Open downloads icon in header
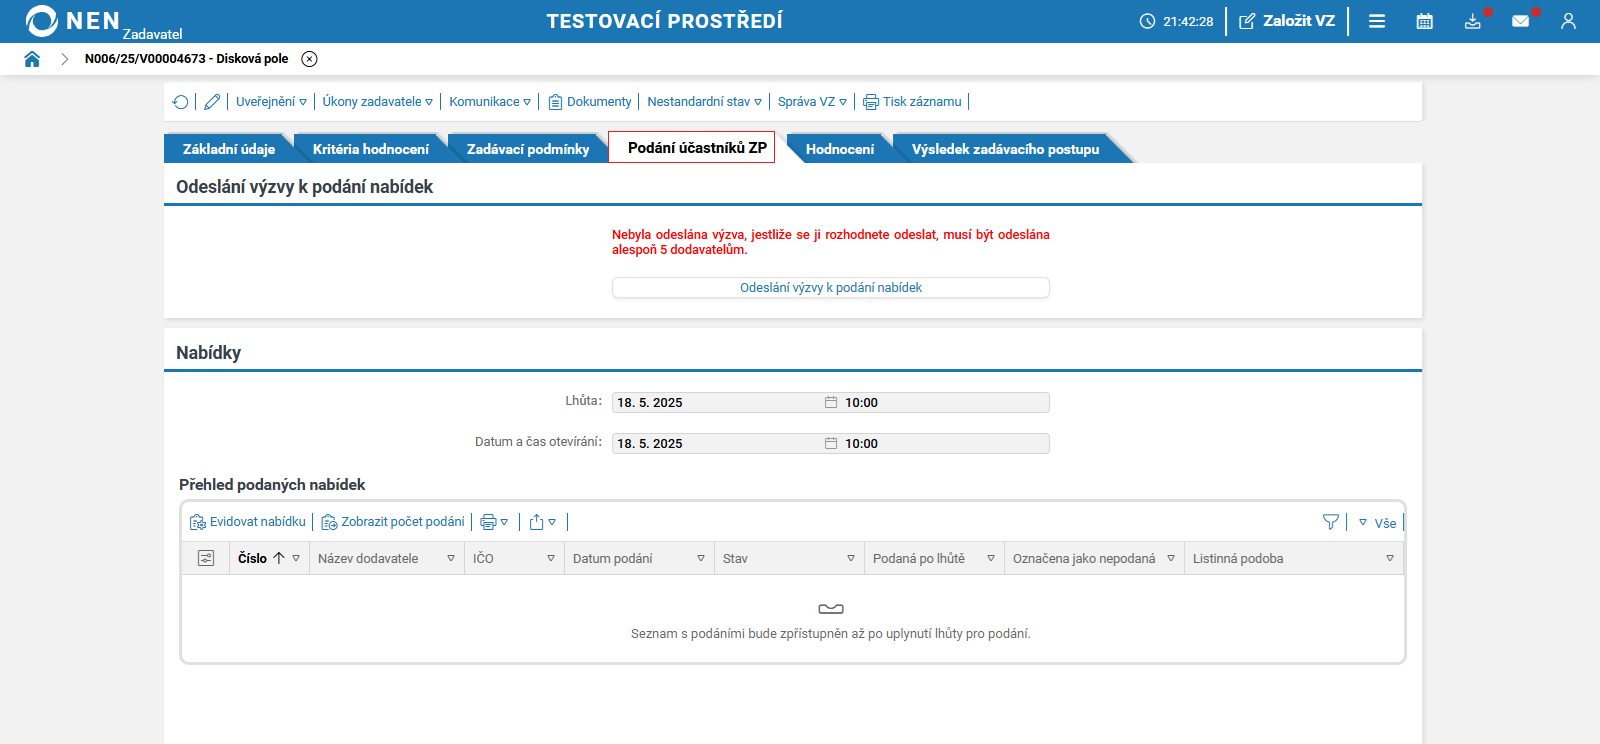 tap(1473, 21)
